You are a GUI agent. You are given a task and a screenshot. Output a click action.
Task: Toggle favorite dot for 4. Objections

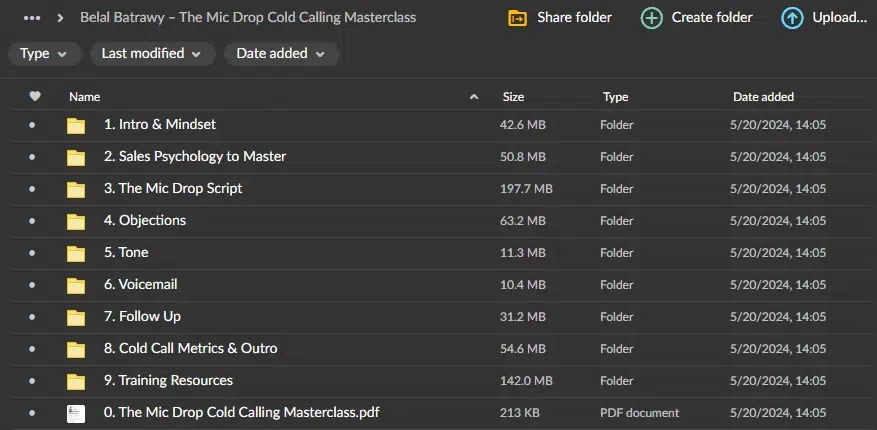[32, 221]
